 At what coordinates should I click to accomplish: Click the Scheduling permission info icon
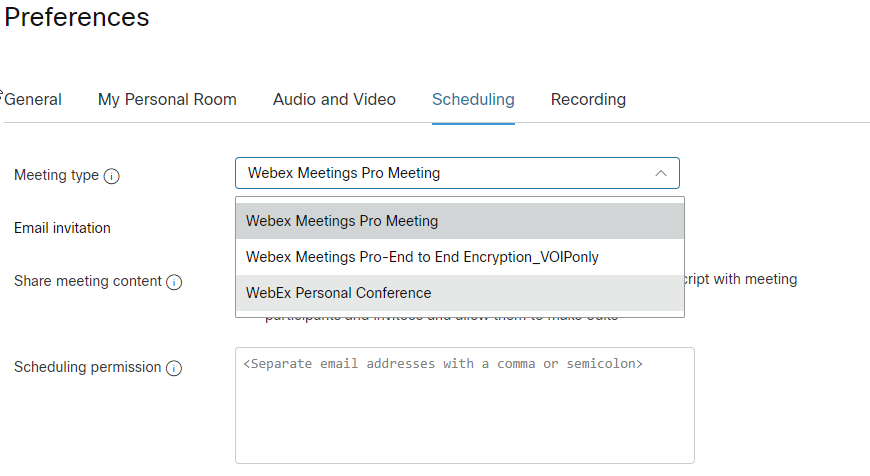[x=174, y=368]
